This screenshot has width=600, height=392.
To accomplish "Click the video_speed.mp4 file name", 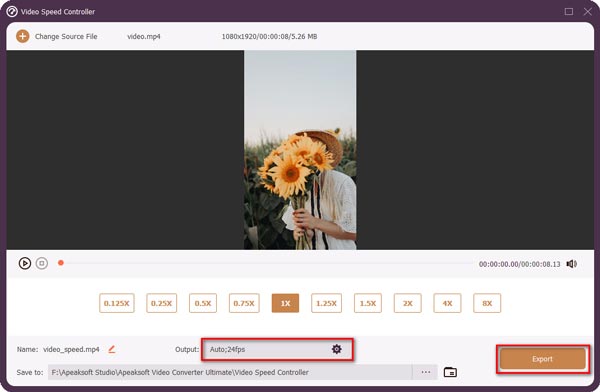I will coord(71,349).
